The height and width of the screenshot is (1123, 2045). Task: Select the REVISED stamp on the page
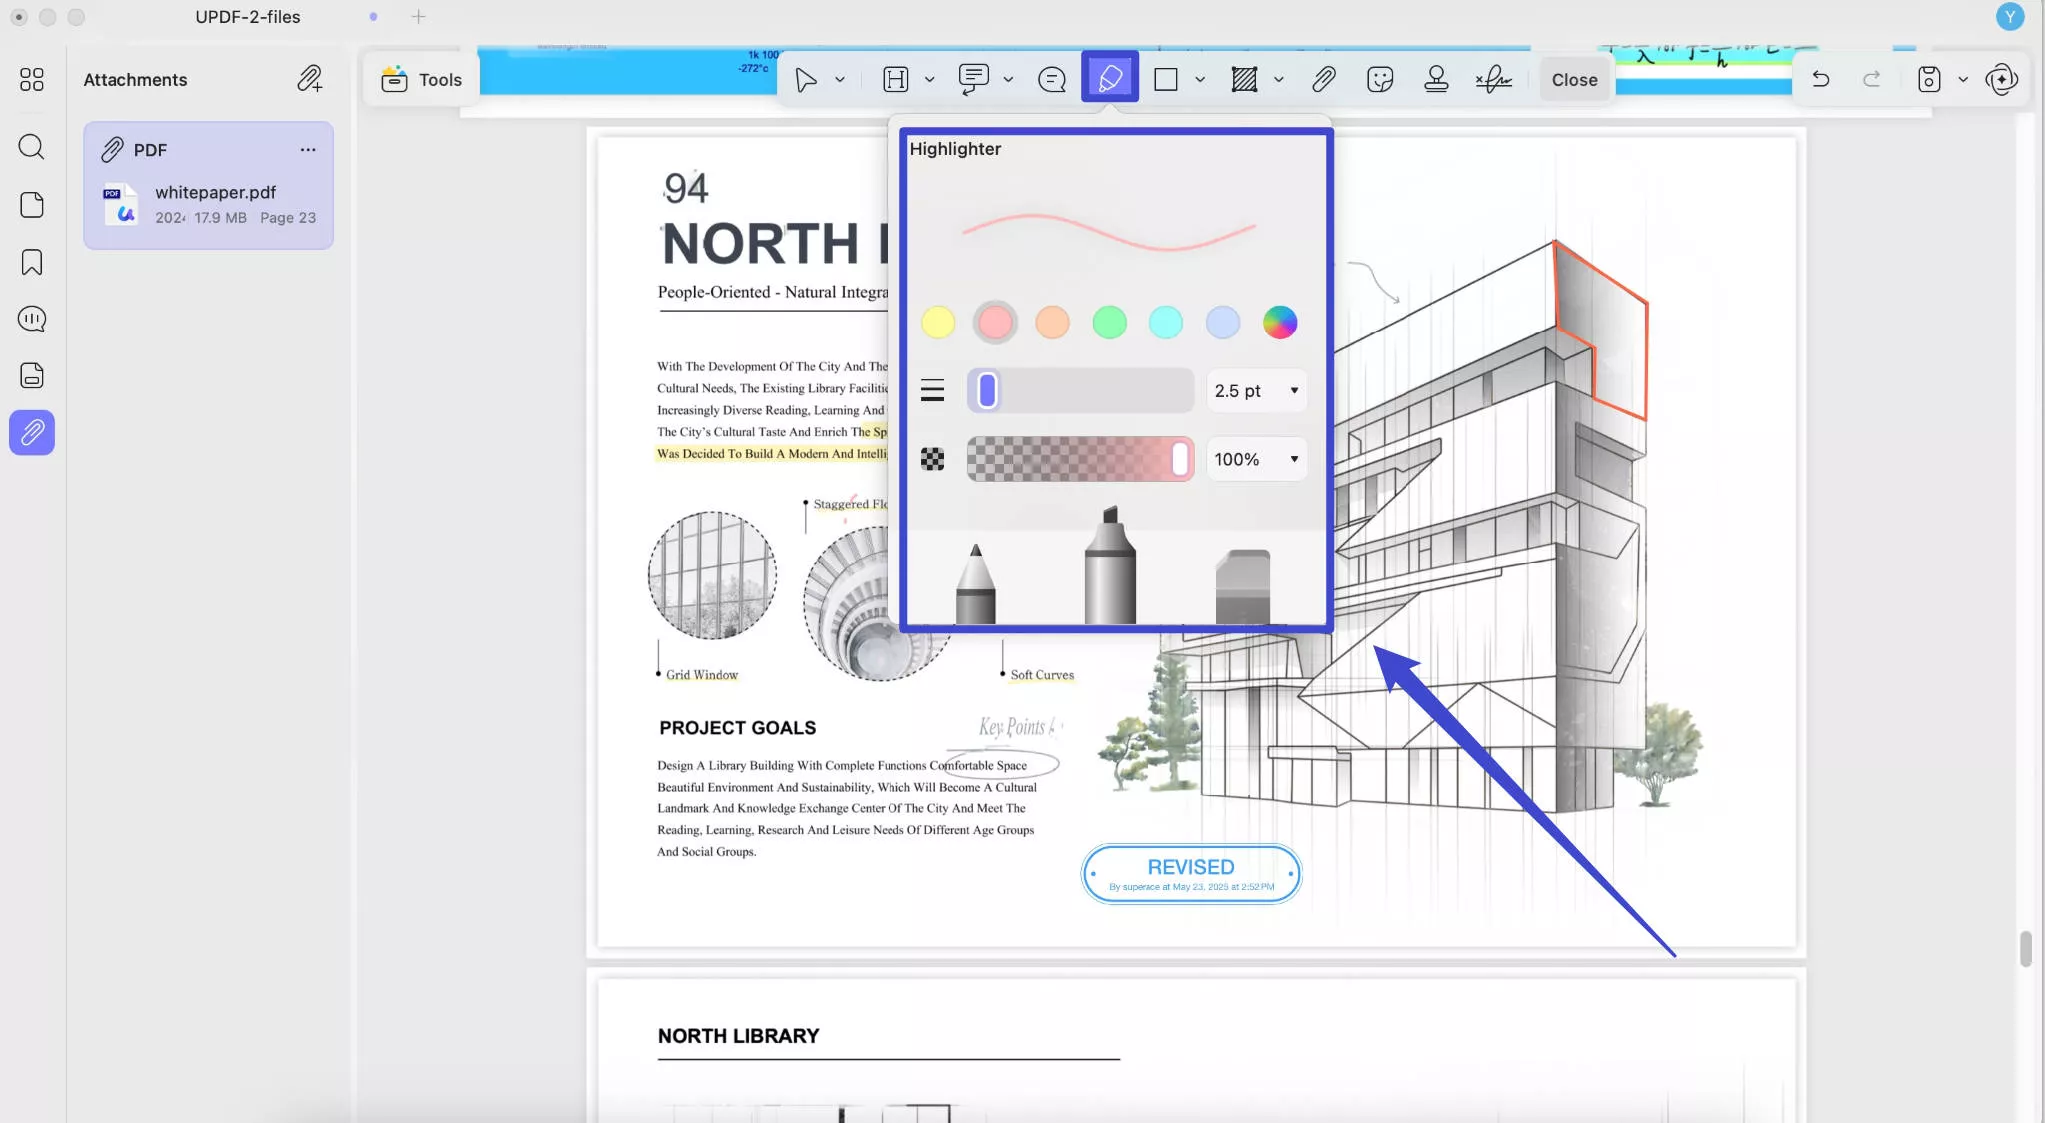click(x=1191, y=874)
